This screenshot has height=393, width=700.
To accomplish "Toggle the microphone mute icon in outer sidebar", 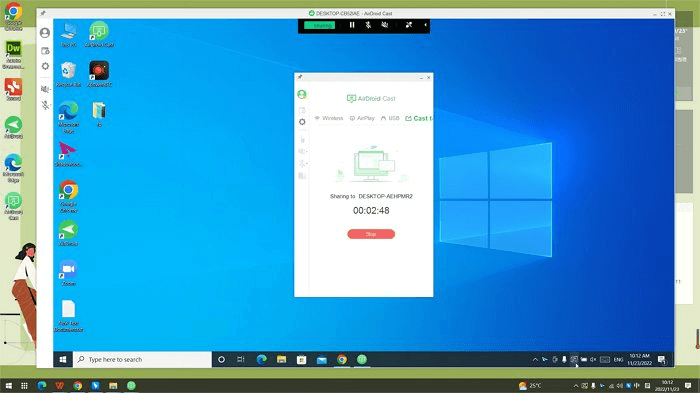I will click(45, 105).
